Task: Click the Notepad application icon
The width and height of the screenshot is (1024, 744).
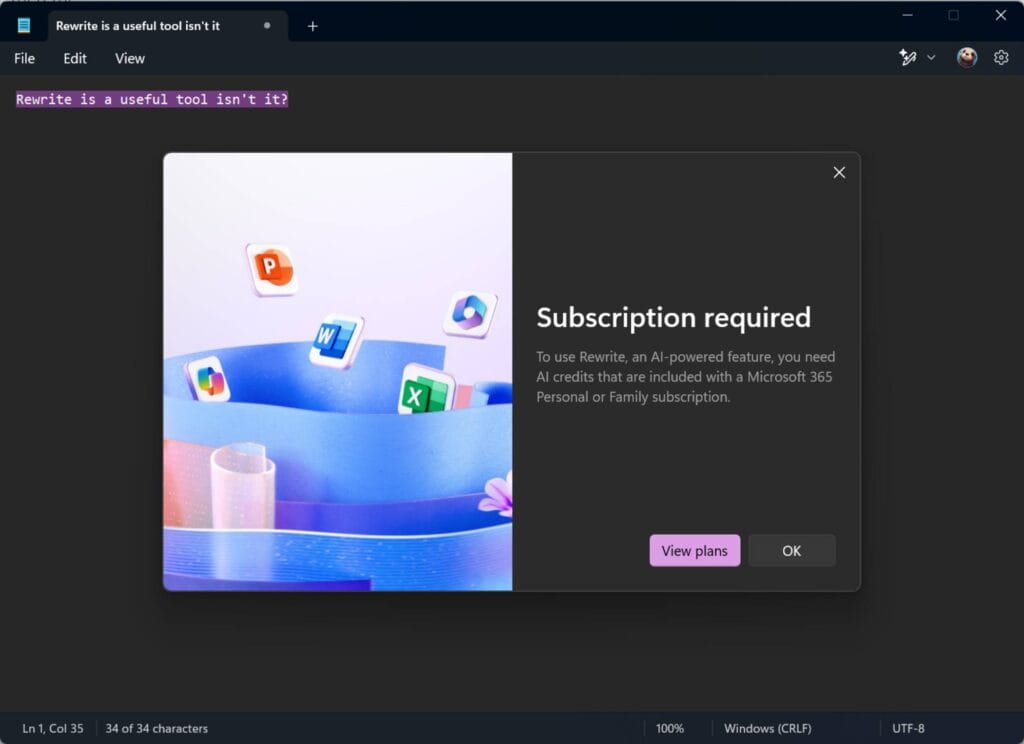Action: pos(22,25)
